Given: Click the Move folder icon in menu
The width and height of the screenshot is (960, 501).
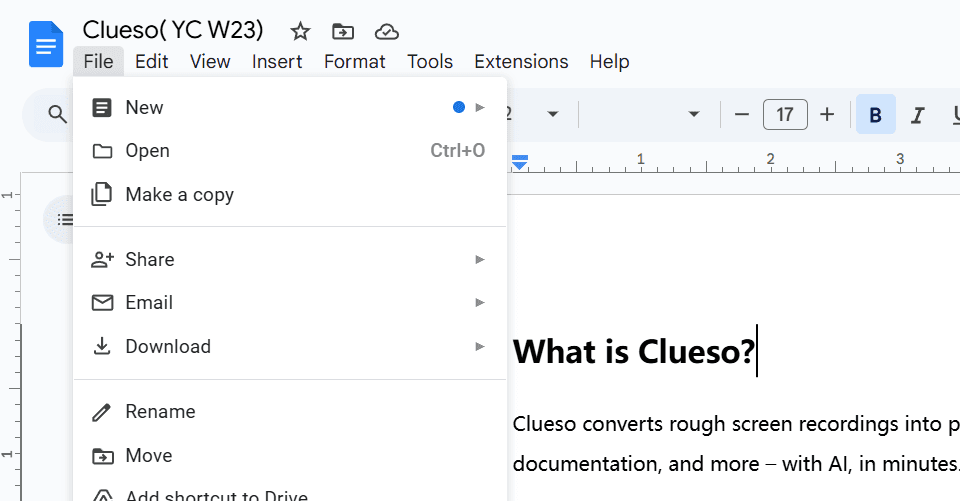Looking at the screenshot, I should coord(102,456).
